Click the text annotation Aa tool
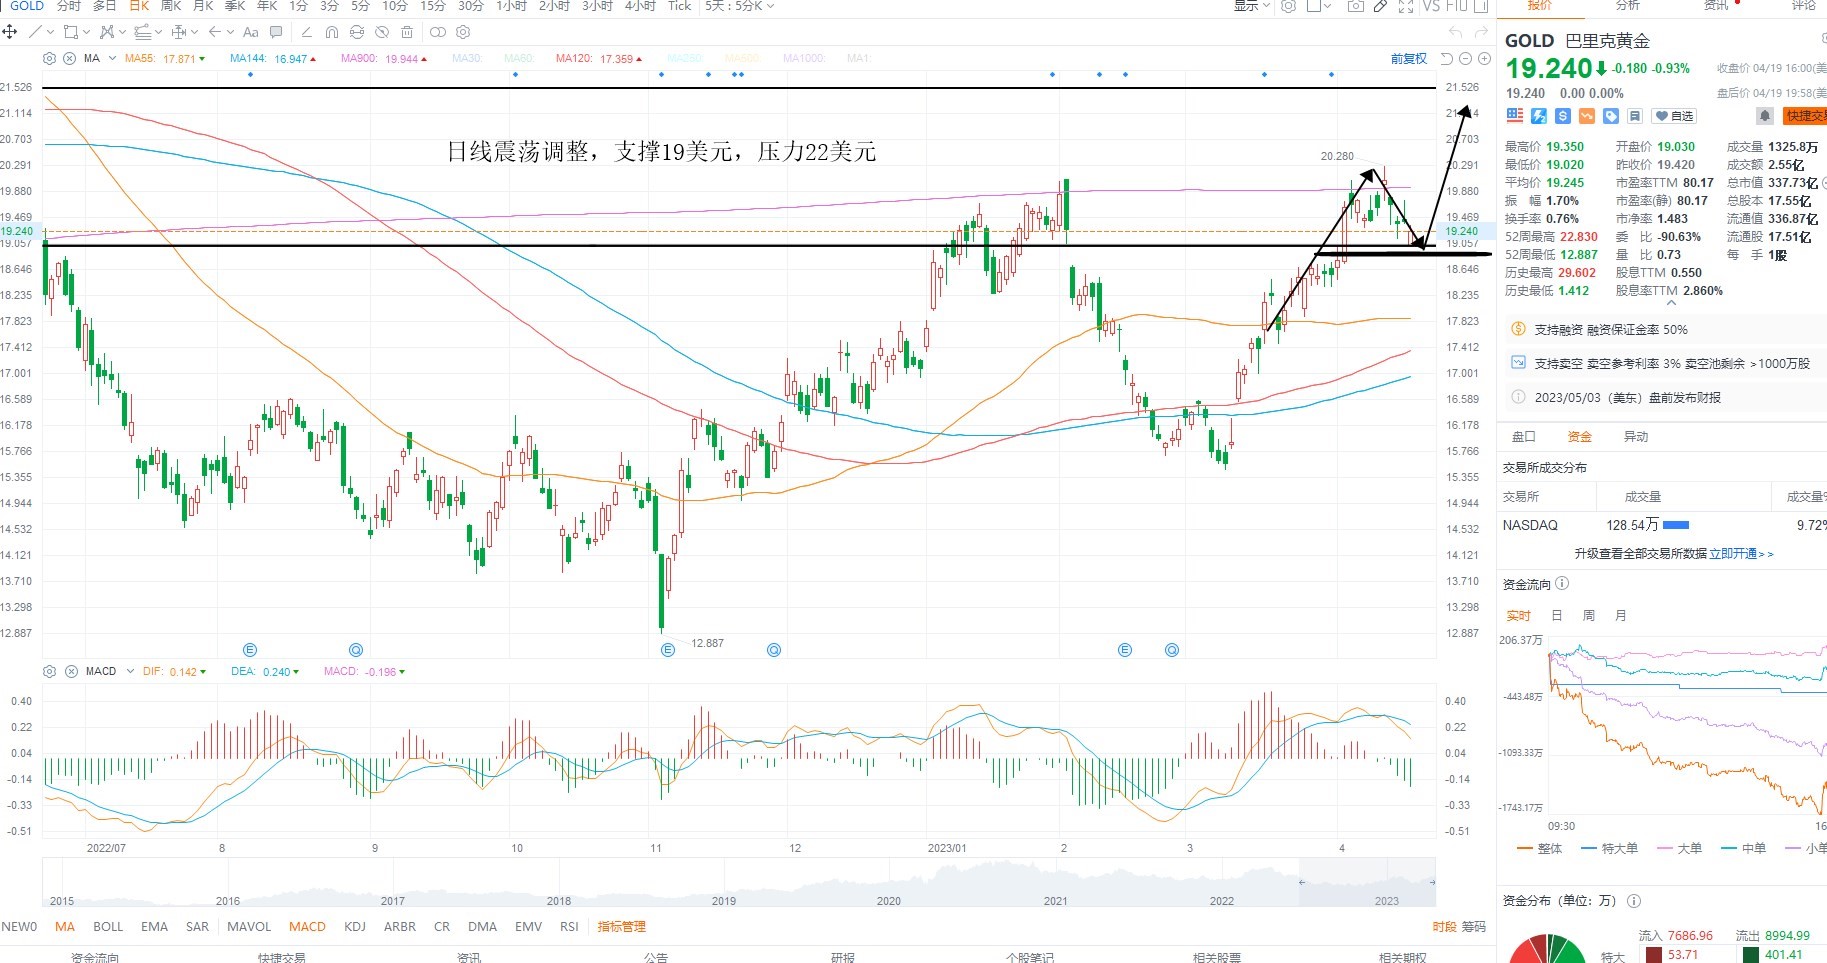Viewport: 1827px width, 963px height. click(x=251, y=32)
